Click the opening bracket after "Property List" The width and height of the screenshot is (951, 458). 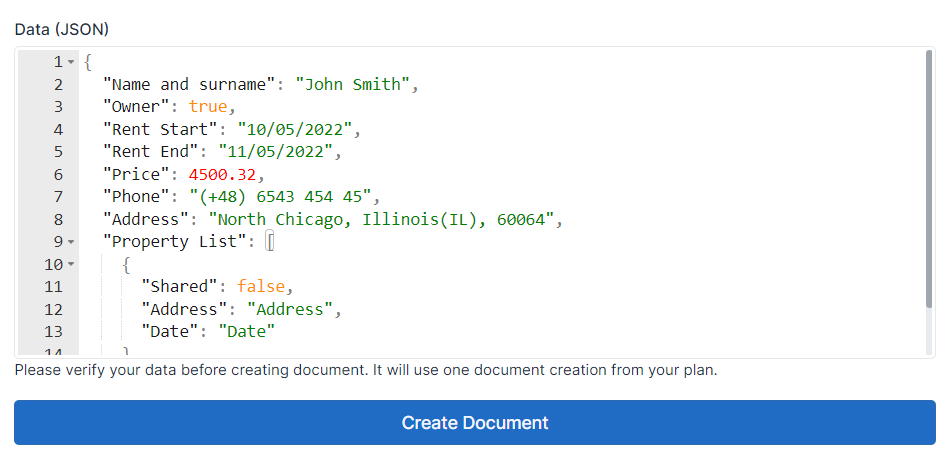pyautogui.click(x=270, y=242)
